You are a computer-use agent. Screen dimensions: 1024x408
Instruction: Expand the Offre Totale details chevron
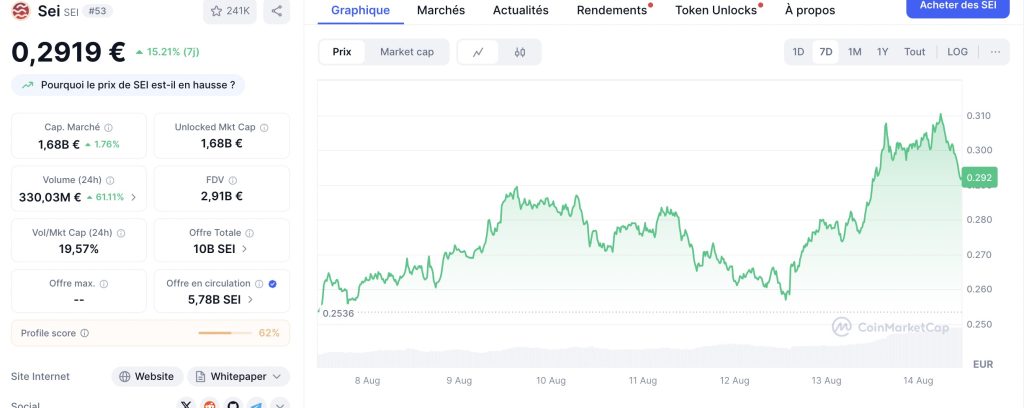pos(245,249)
